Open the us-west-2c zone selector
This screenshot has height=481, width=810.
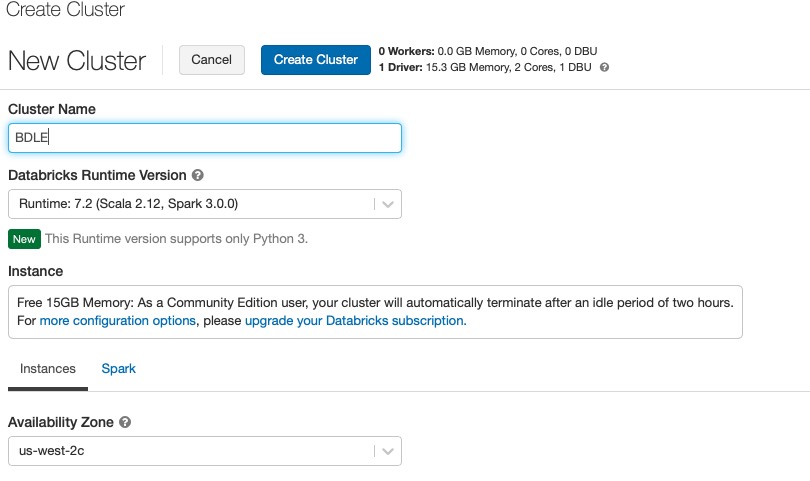[x=205, y=451]
